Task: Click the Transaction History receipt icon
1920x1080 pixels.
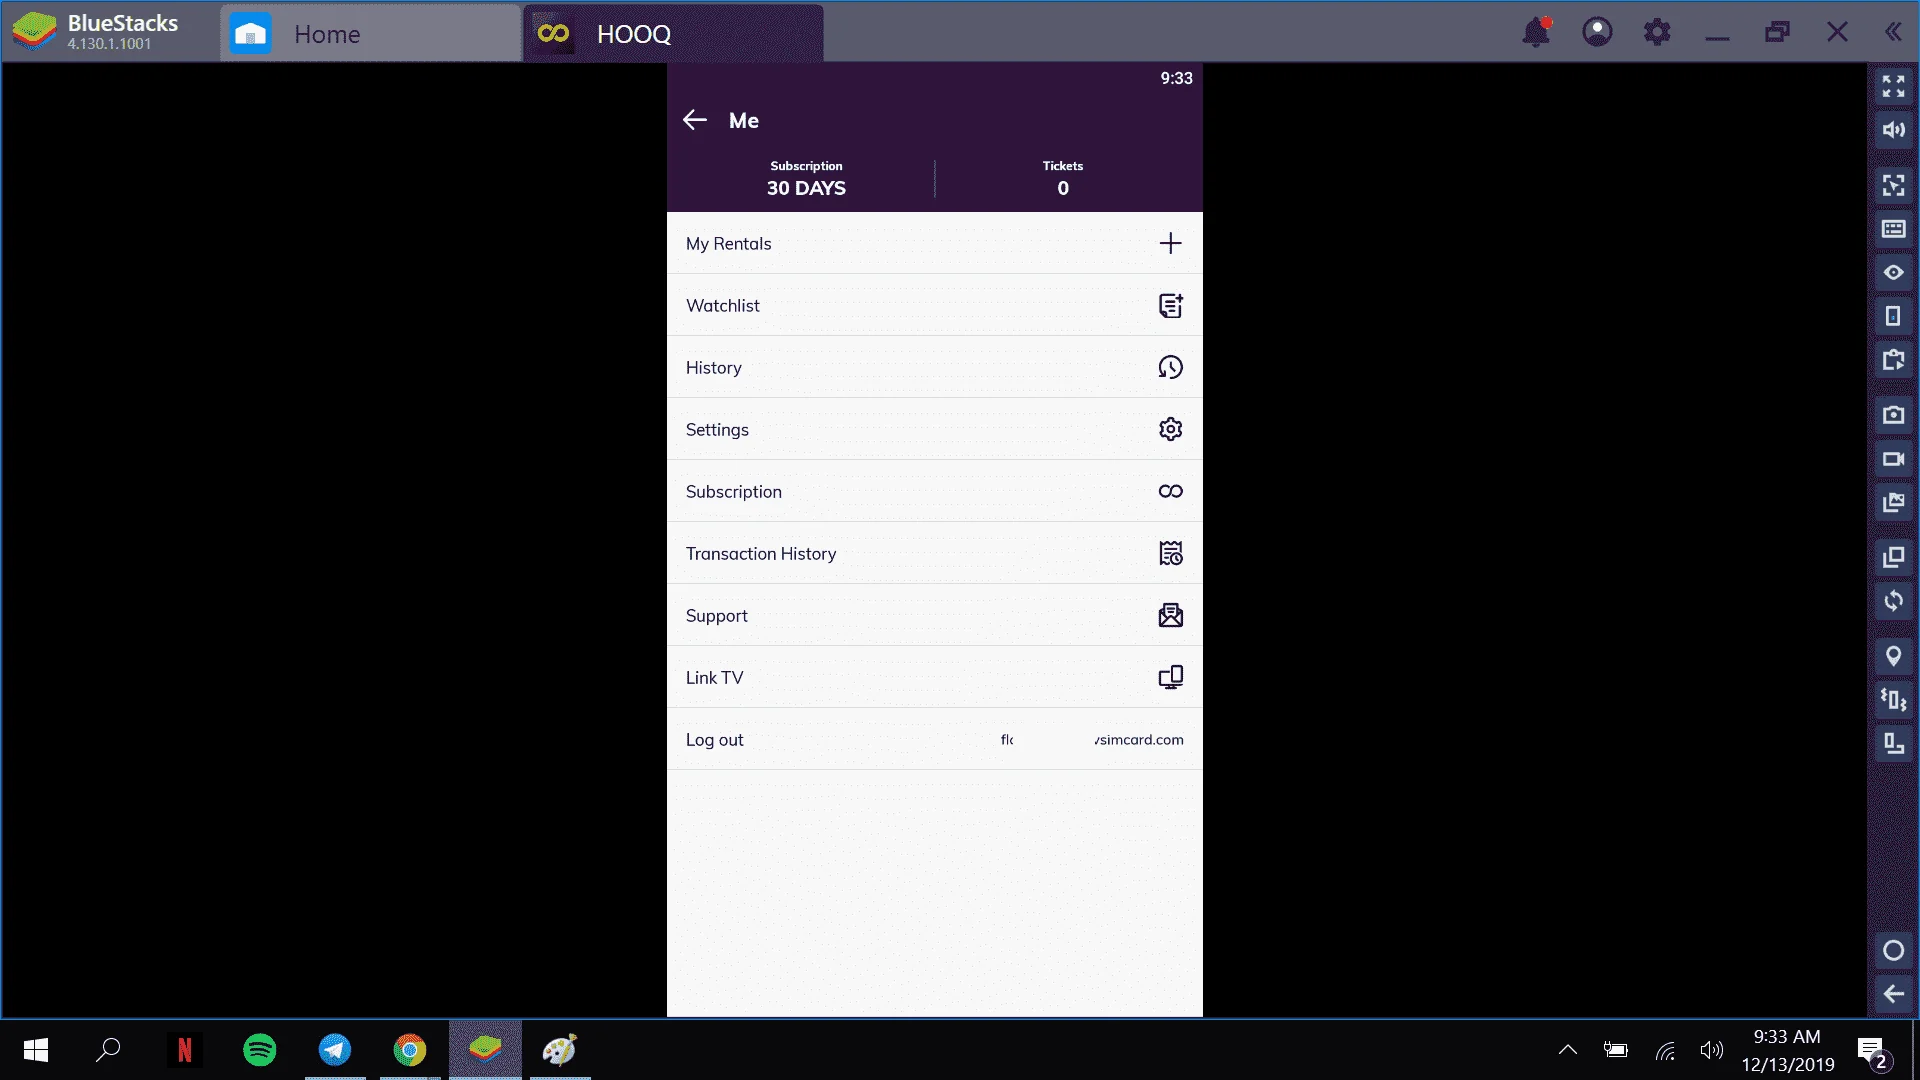Action: pos(1170,553)
